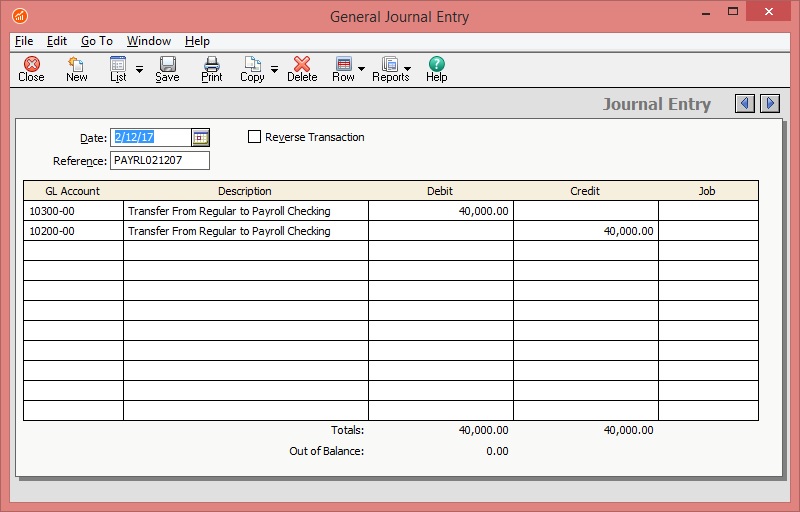Go to the next journal entry
Screen dimensions: 800x512
(x=770, y=104)
